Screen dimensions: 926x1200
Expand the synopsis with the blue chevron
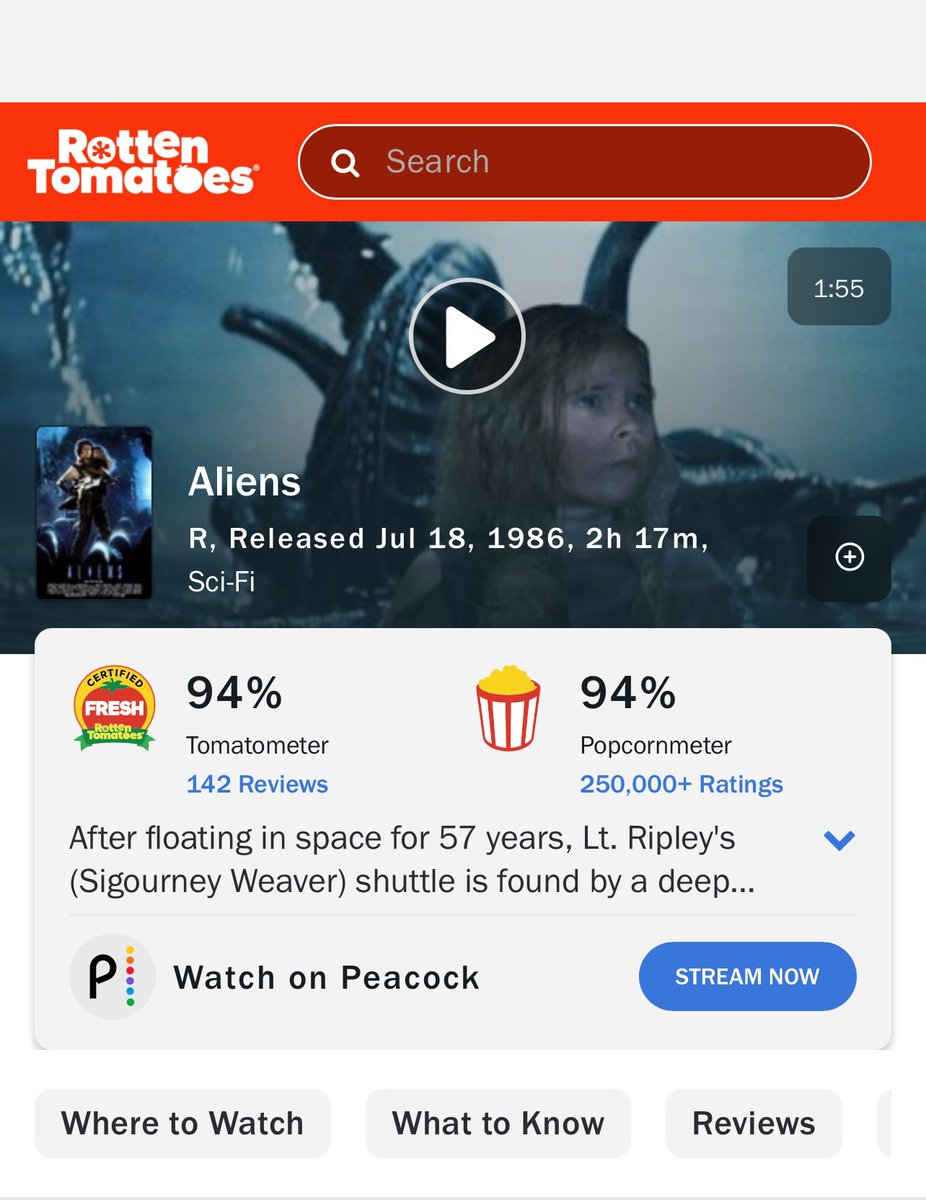839,840
